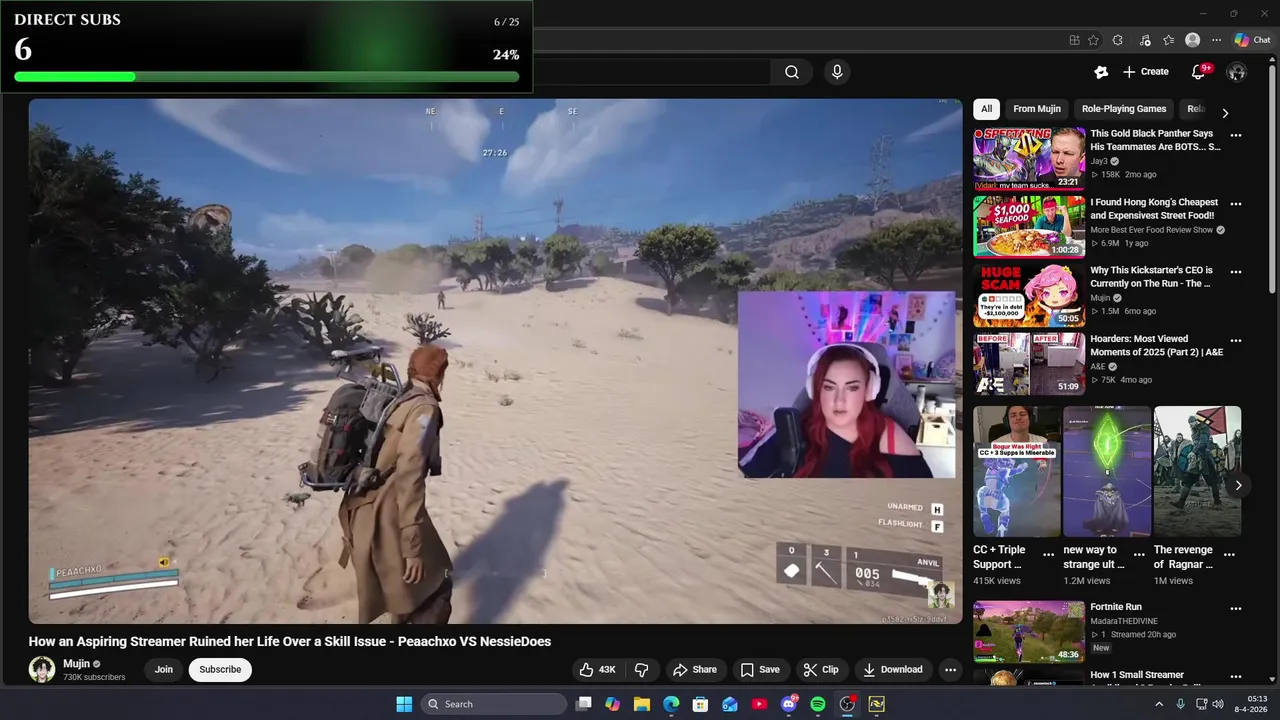Click the YouTube search input field
Screen dimensions: 1280x720
(x=650, y=72)
